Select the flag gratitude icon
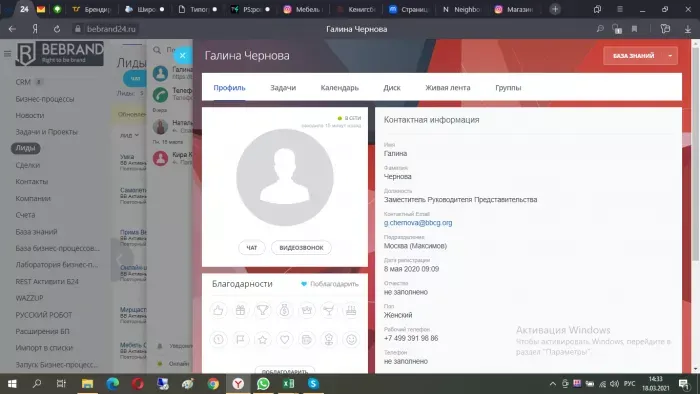This screenshot has height=394, width=700. [240, 340]
